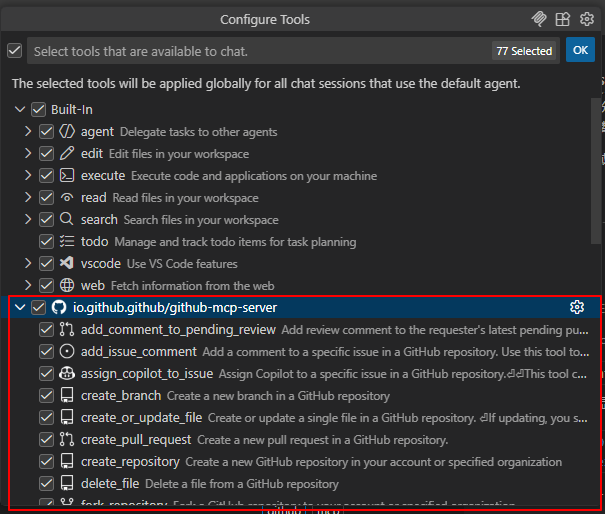Collapse the github-mcp-server group

coord(20,308)
